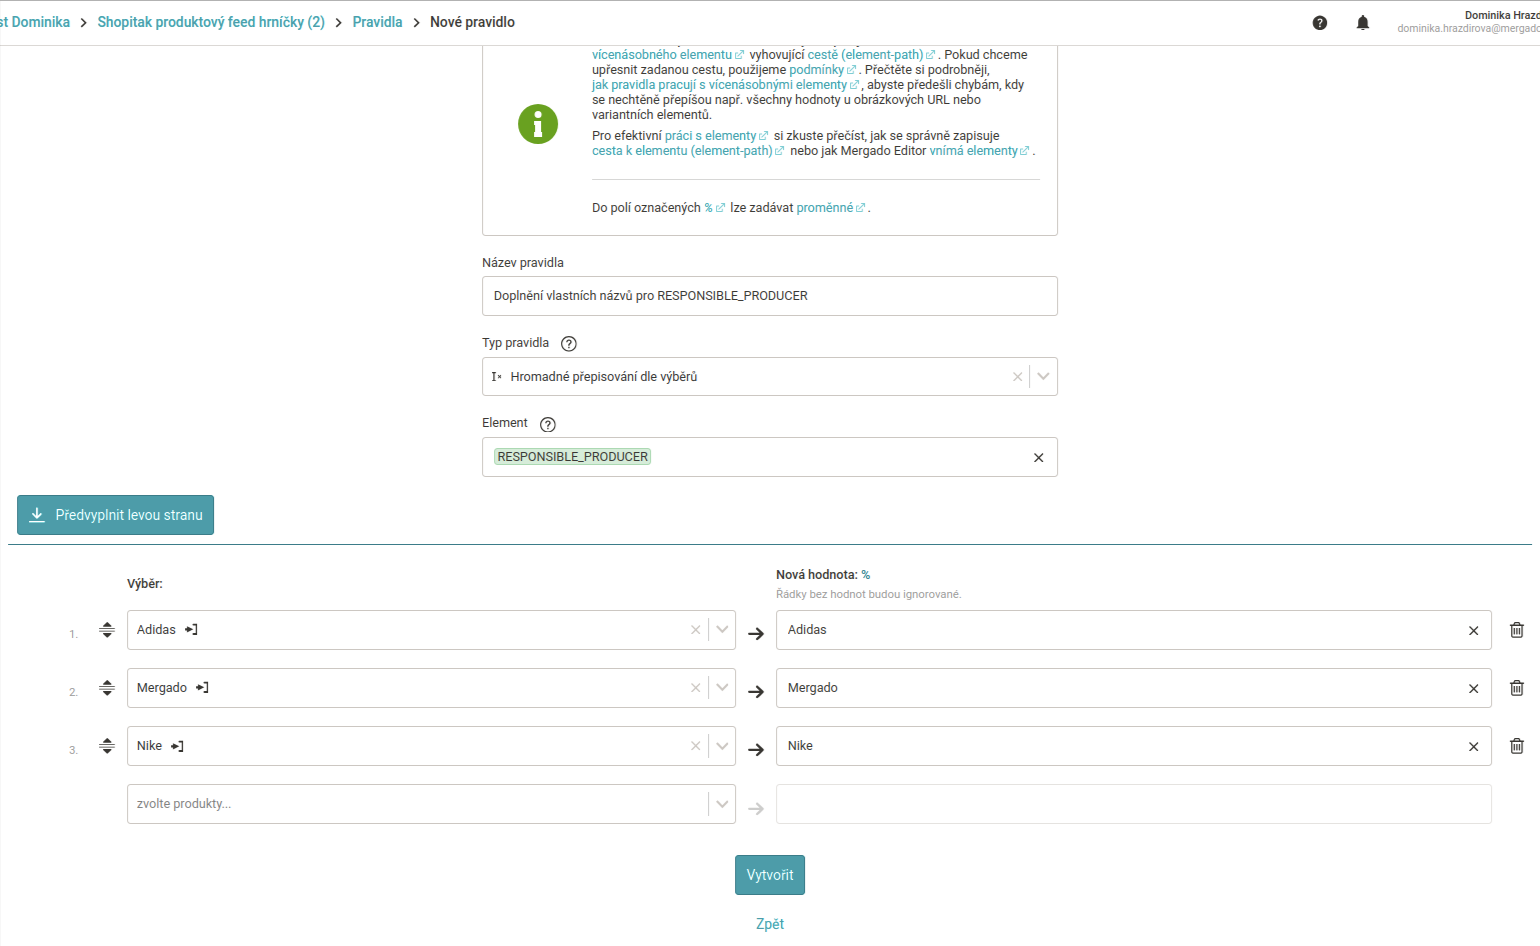Screen dimensions: 1540x946
Task: Clear the Mergado selection in the dropdown
Action: [x=696, y=688]
